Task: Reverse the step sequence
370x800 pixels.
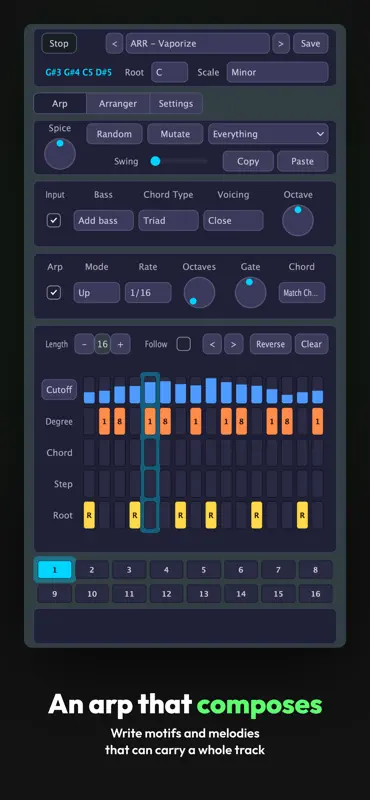Action: click(270, 344)
